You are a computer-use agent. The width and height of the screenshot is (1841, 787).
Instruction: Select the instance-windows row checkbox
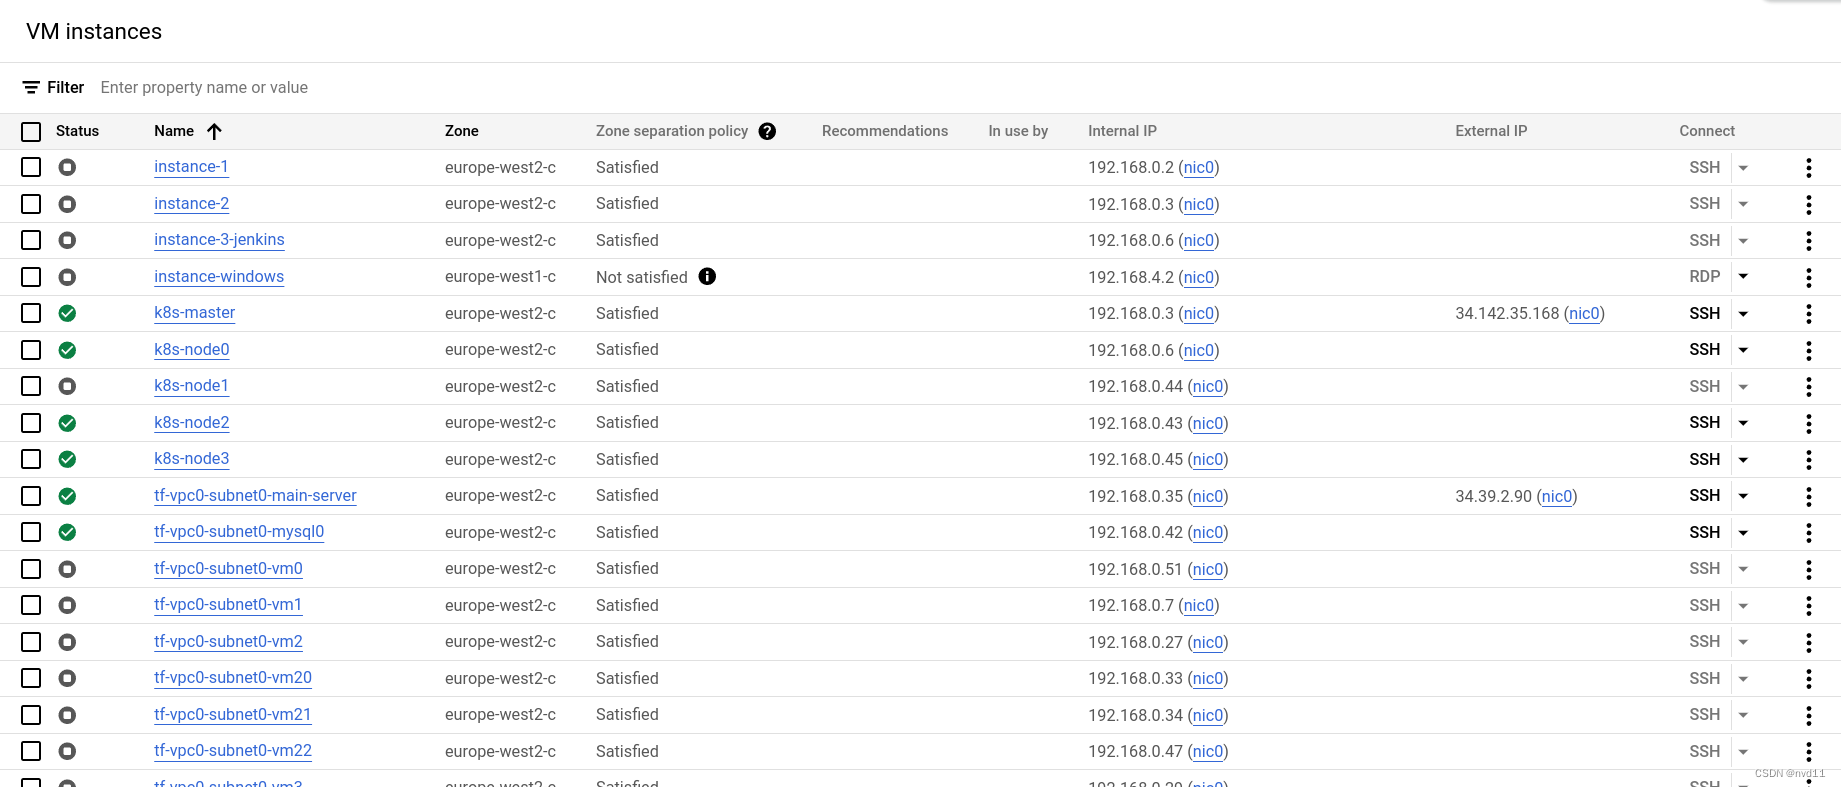pyautogui.click(x=31, y=277)
